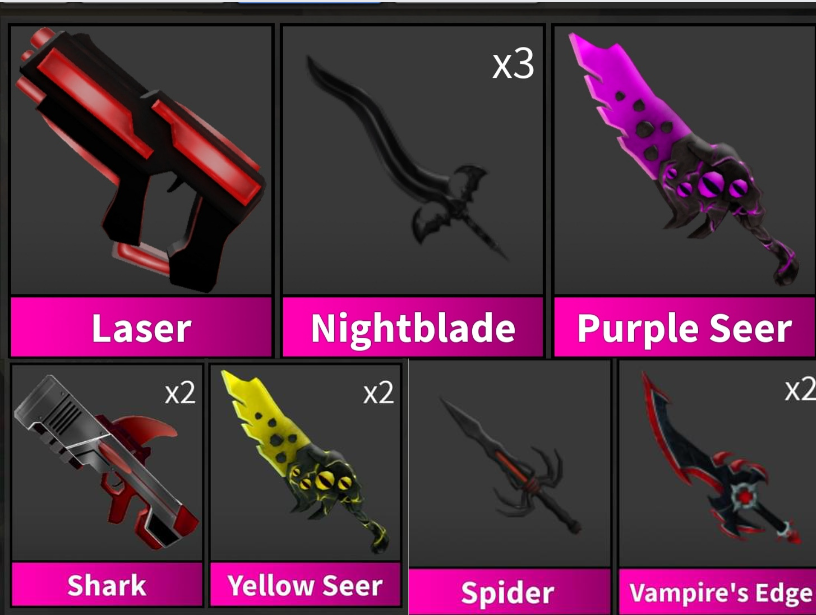Select the Spider knife image

(x=510, y=466)
